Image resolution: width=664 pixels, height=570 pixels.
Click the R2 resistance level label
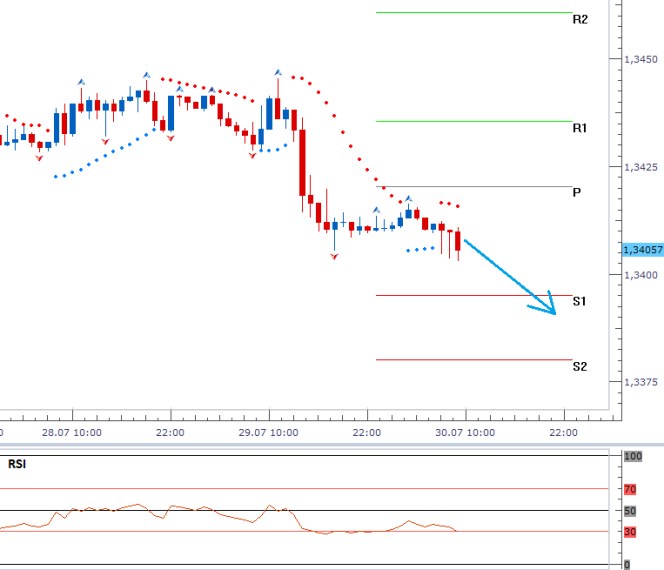(580, 19)
